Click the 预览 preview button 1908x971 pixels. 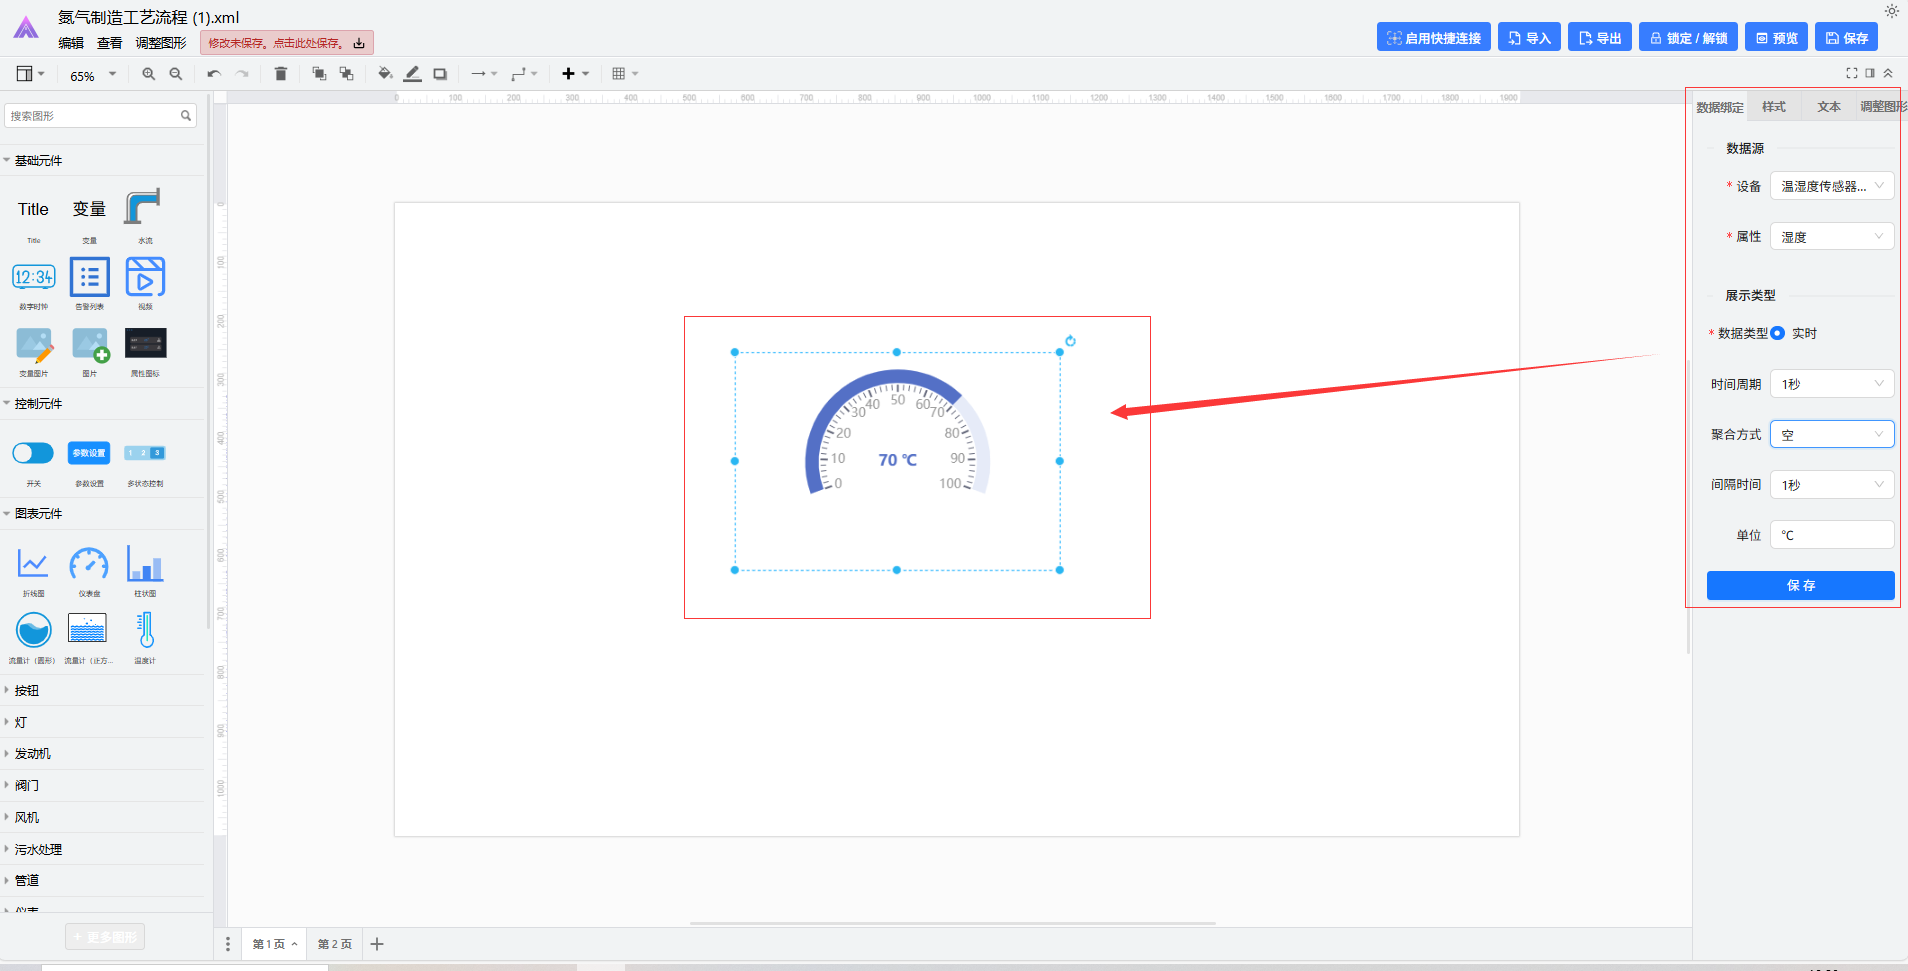pos(1776,38)
